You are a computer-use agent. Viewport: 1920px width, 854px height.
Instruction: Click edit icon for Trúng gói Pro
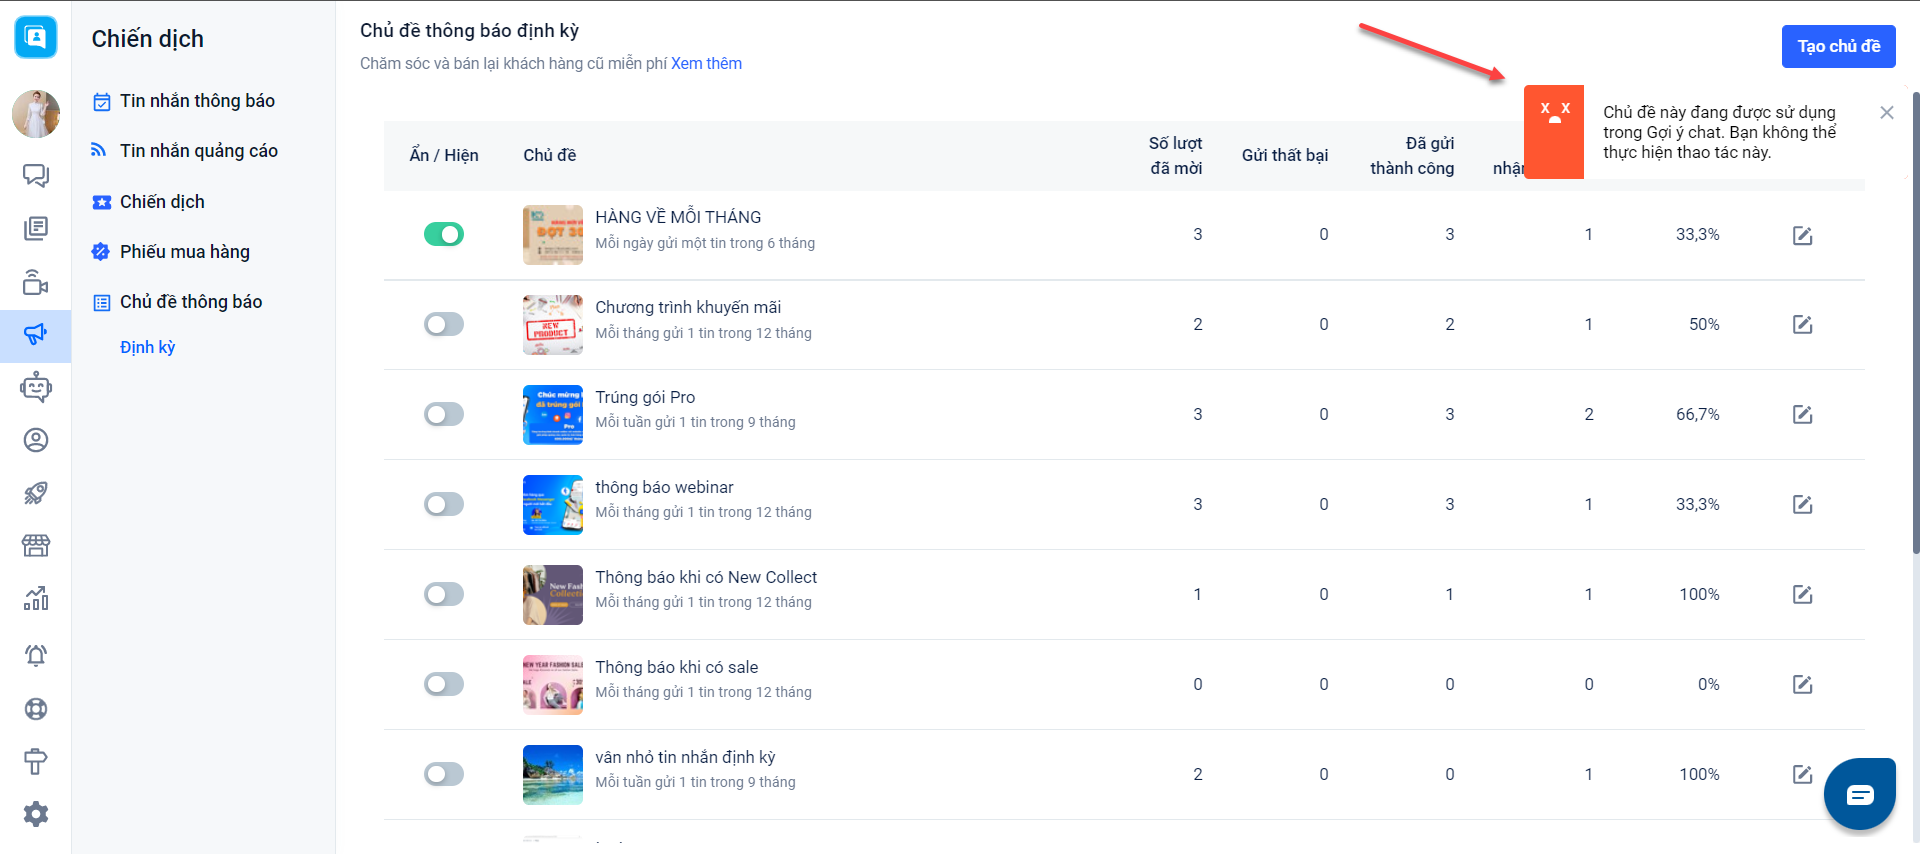(1802, 414)
